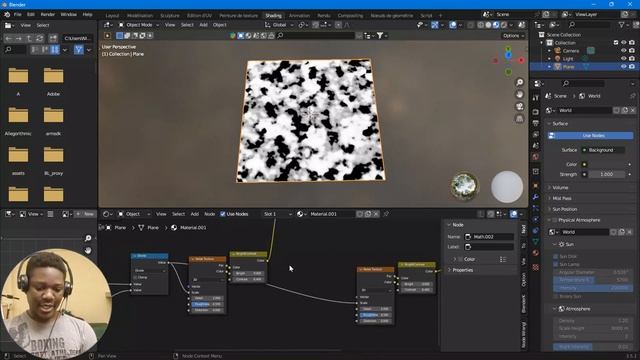Open the Render menu
The height and width of the screenshot is (360, 640).
click(x=47, y=14)
